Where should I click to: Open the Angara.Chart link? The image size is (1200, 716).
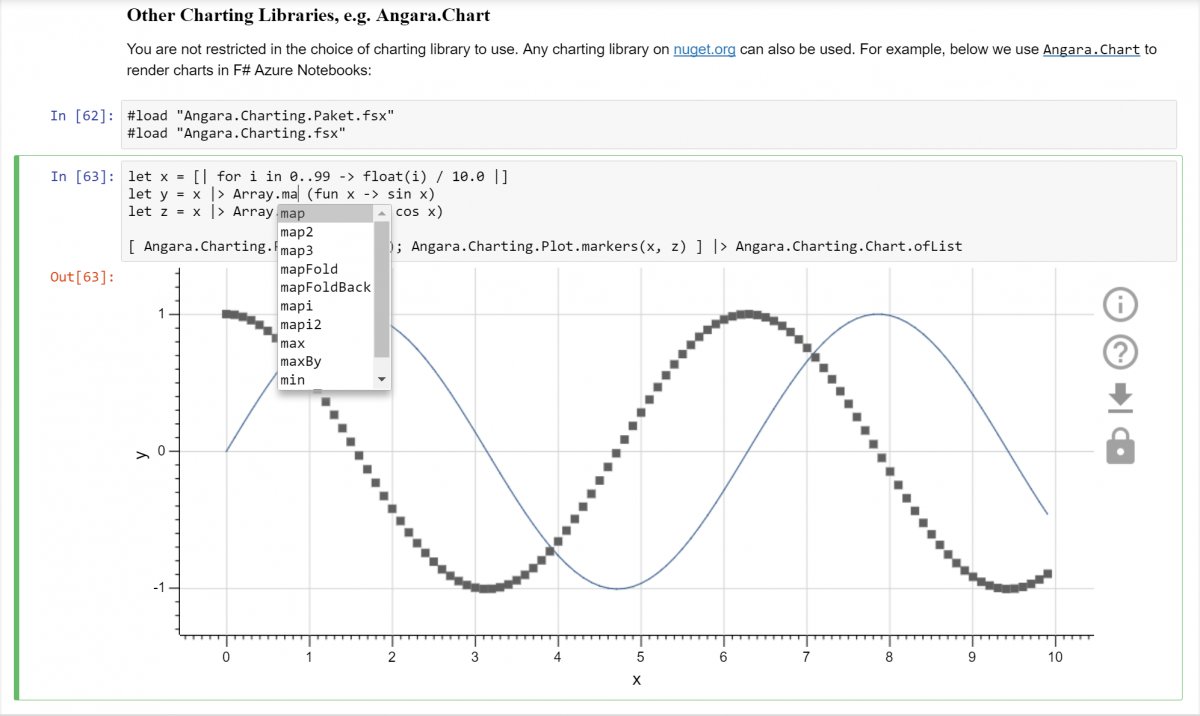click(x=1091, y=48)
